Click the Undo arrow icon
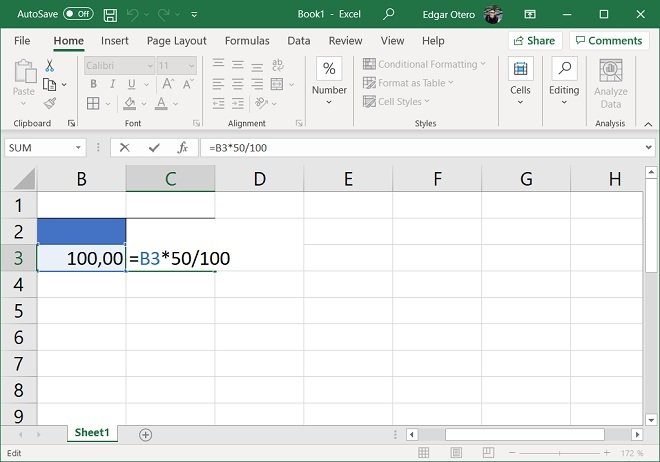Viewport: 660px width, 462px height. 132,15
